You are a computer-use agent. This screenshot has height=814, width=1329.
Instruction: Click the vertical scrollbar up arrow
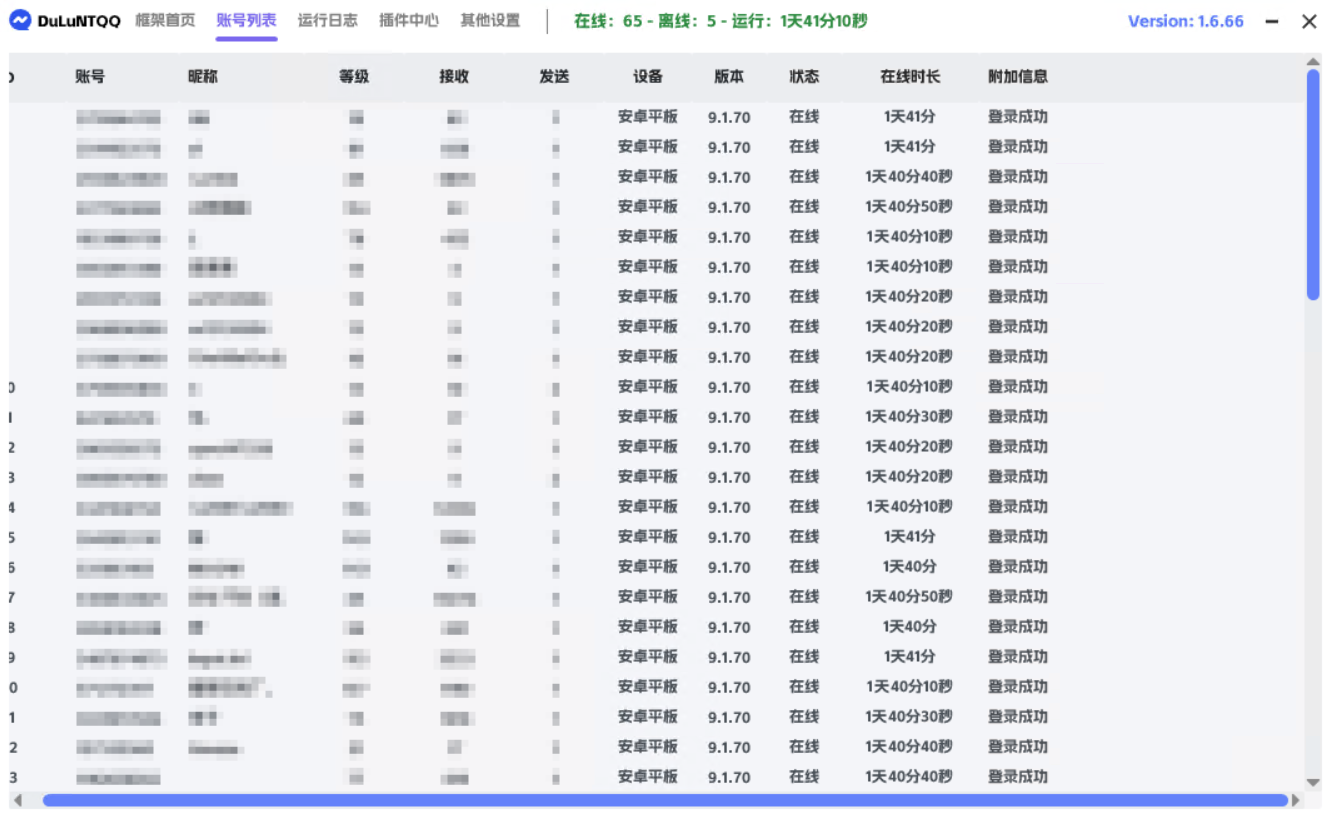click(x=1314, y=62)
